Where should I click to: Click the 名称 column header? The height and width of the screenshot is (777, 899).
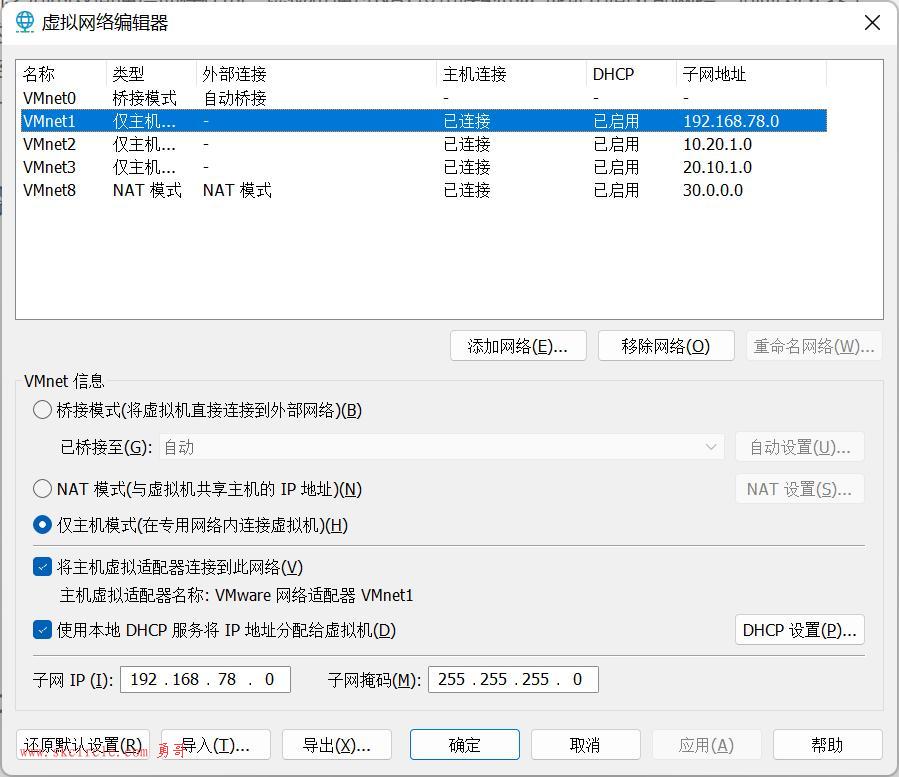(62, 74)
